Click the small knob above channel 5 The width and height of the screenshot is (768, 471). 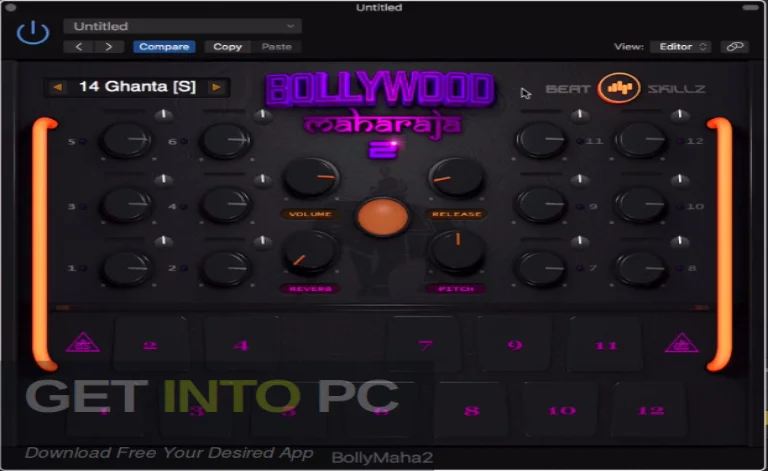coord(164,116)
